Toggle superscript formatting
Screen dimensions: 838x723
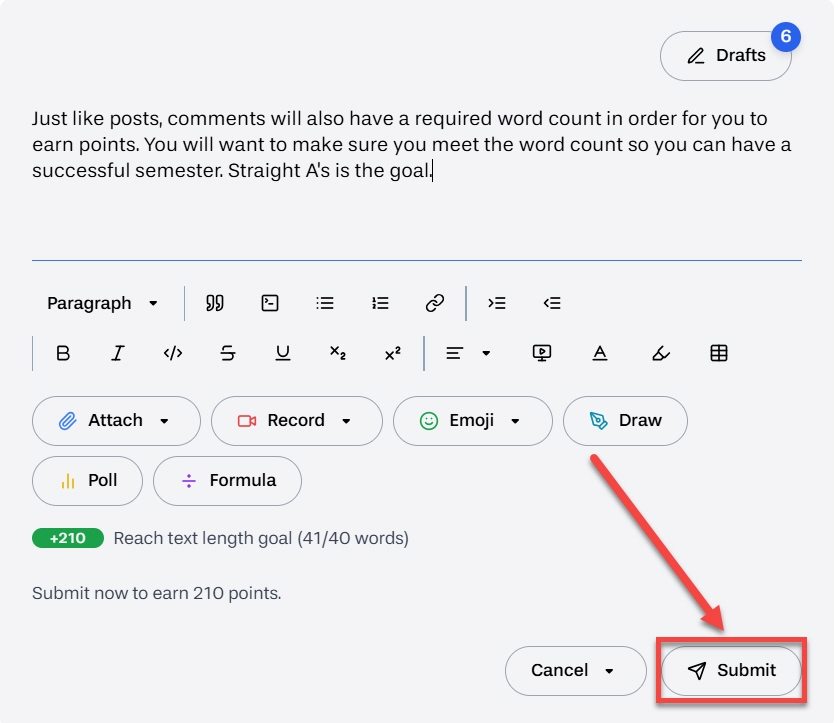pos(393,353)
